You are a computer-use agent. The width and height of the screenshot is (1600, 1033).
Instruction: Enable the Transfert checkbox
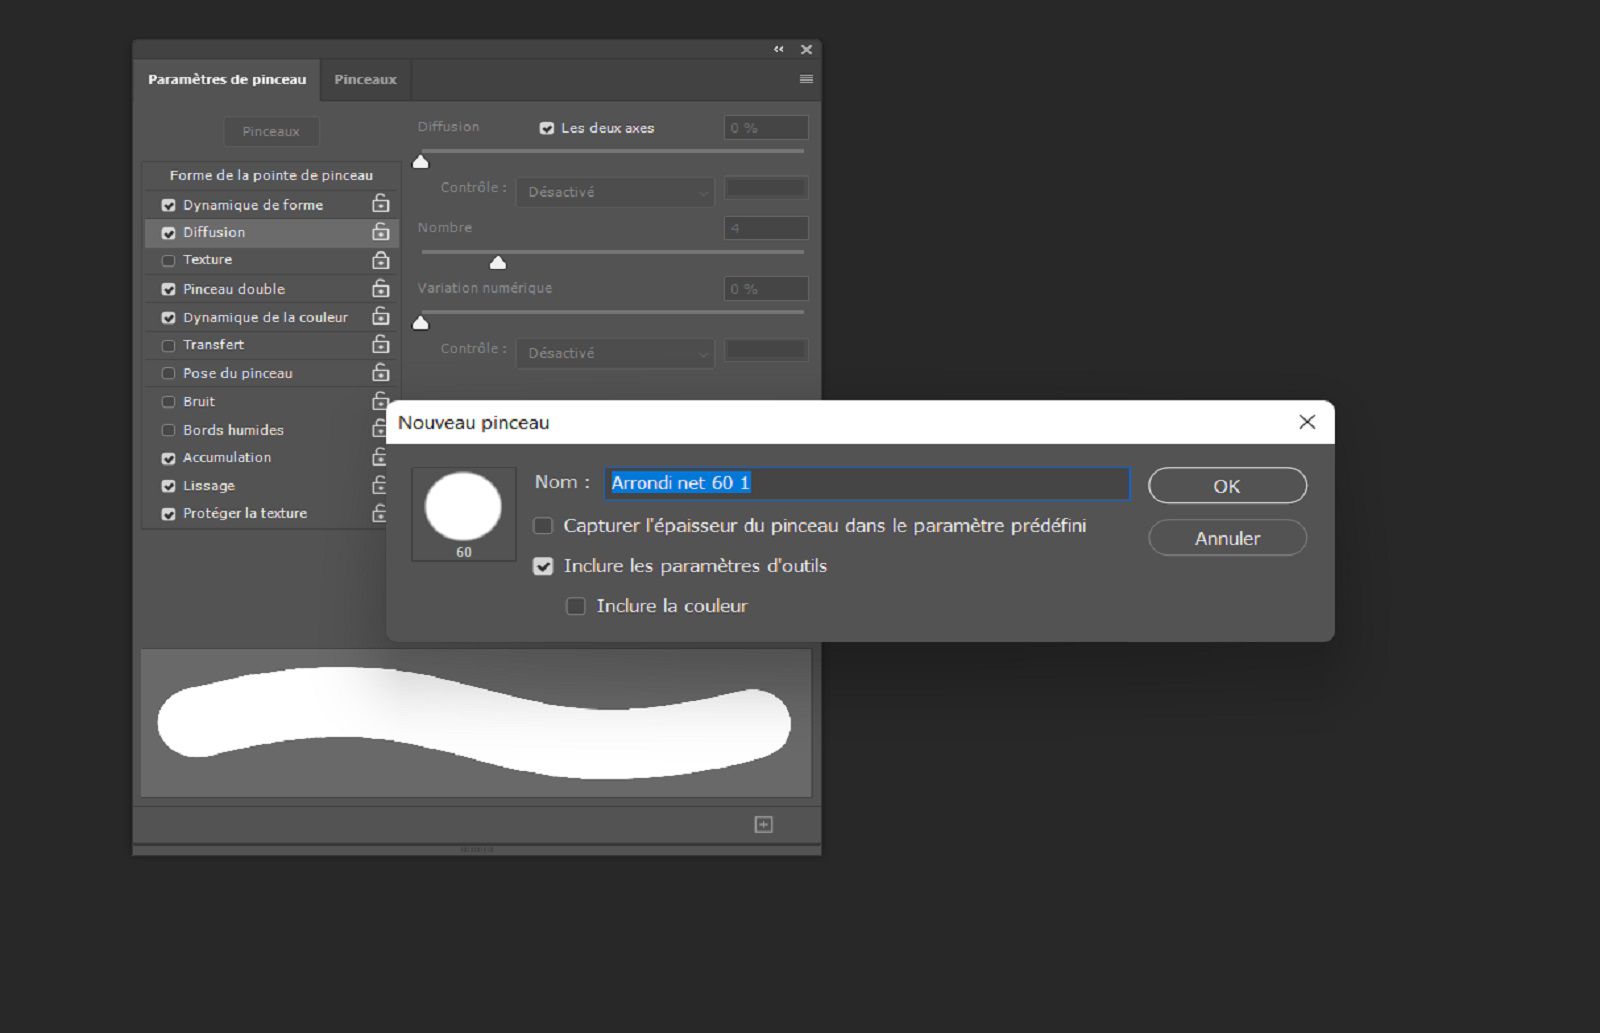168,345
